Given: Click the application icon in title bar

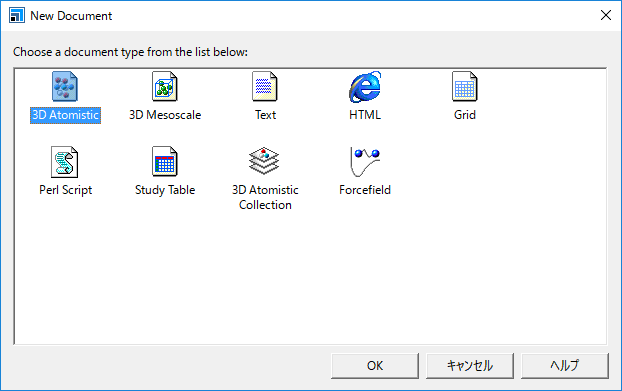Looking at the screenshot, I should 17,15.
